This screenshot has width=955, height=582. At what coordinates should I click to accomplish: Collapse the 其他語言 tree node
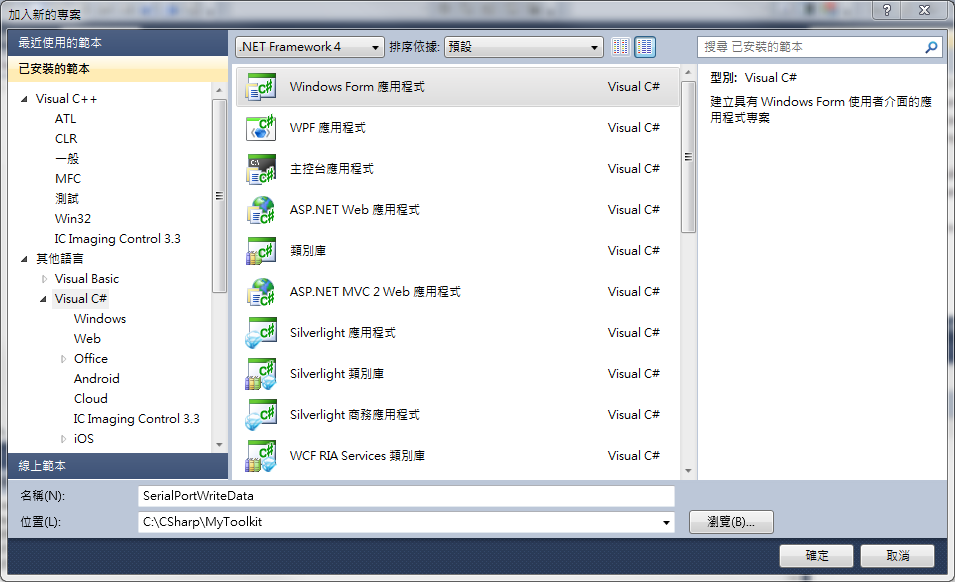24,259
